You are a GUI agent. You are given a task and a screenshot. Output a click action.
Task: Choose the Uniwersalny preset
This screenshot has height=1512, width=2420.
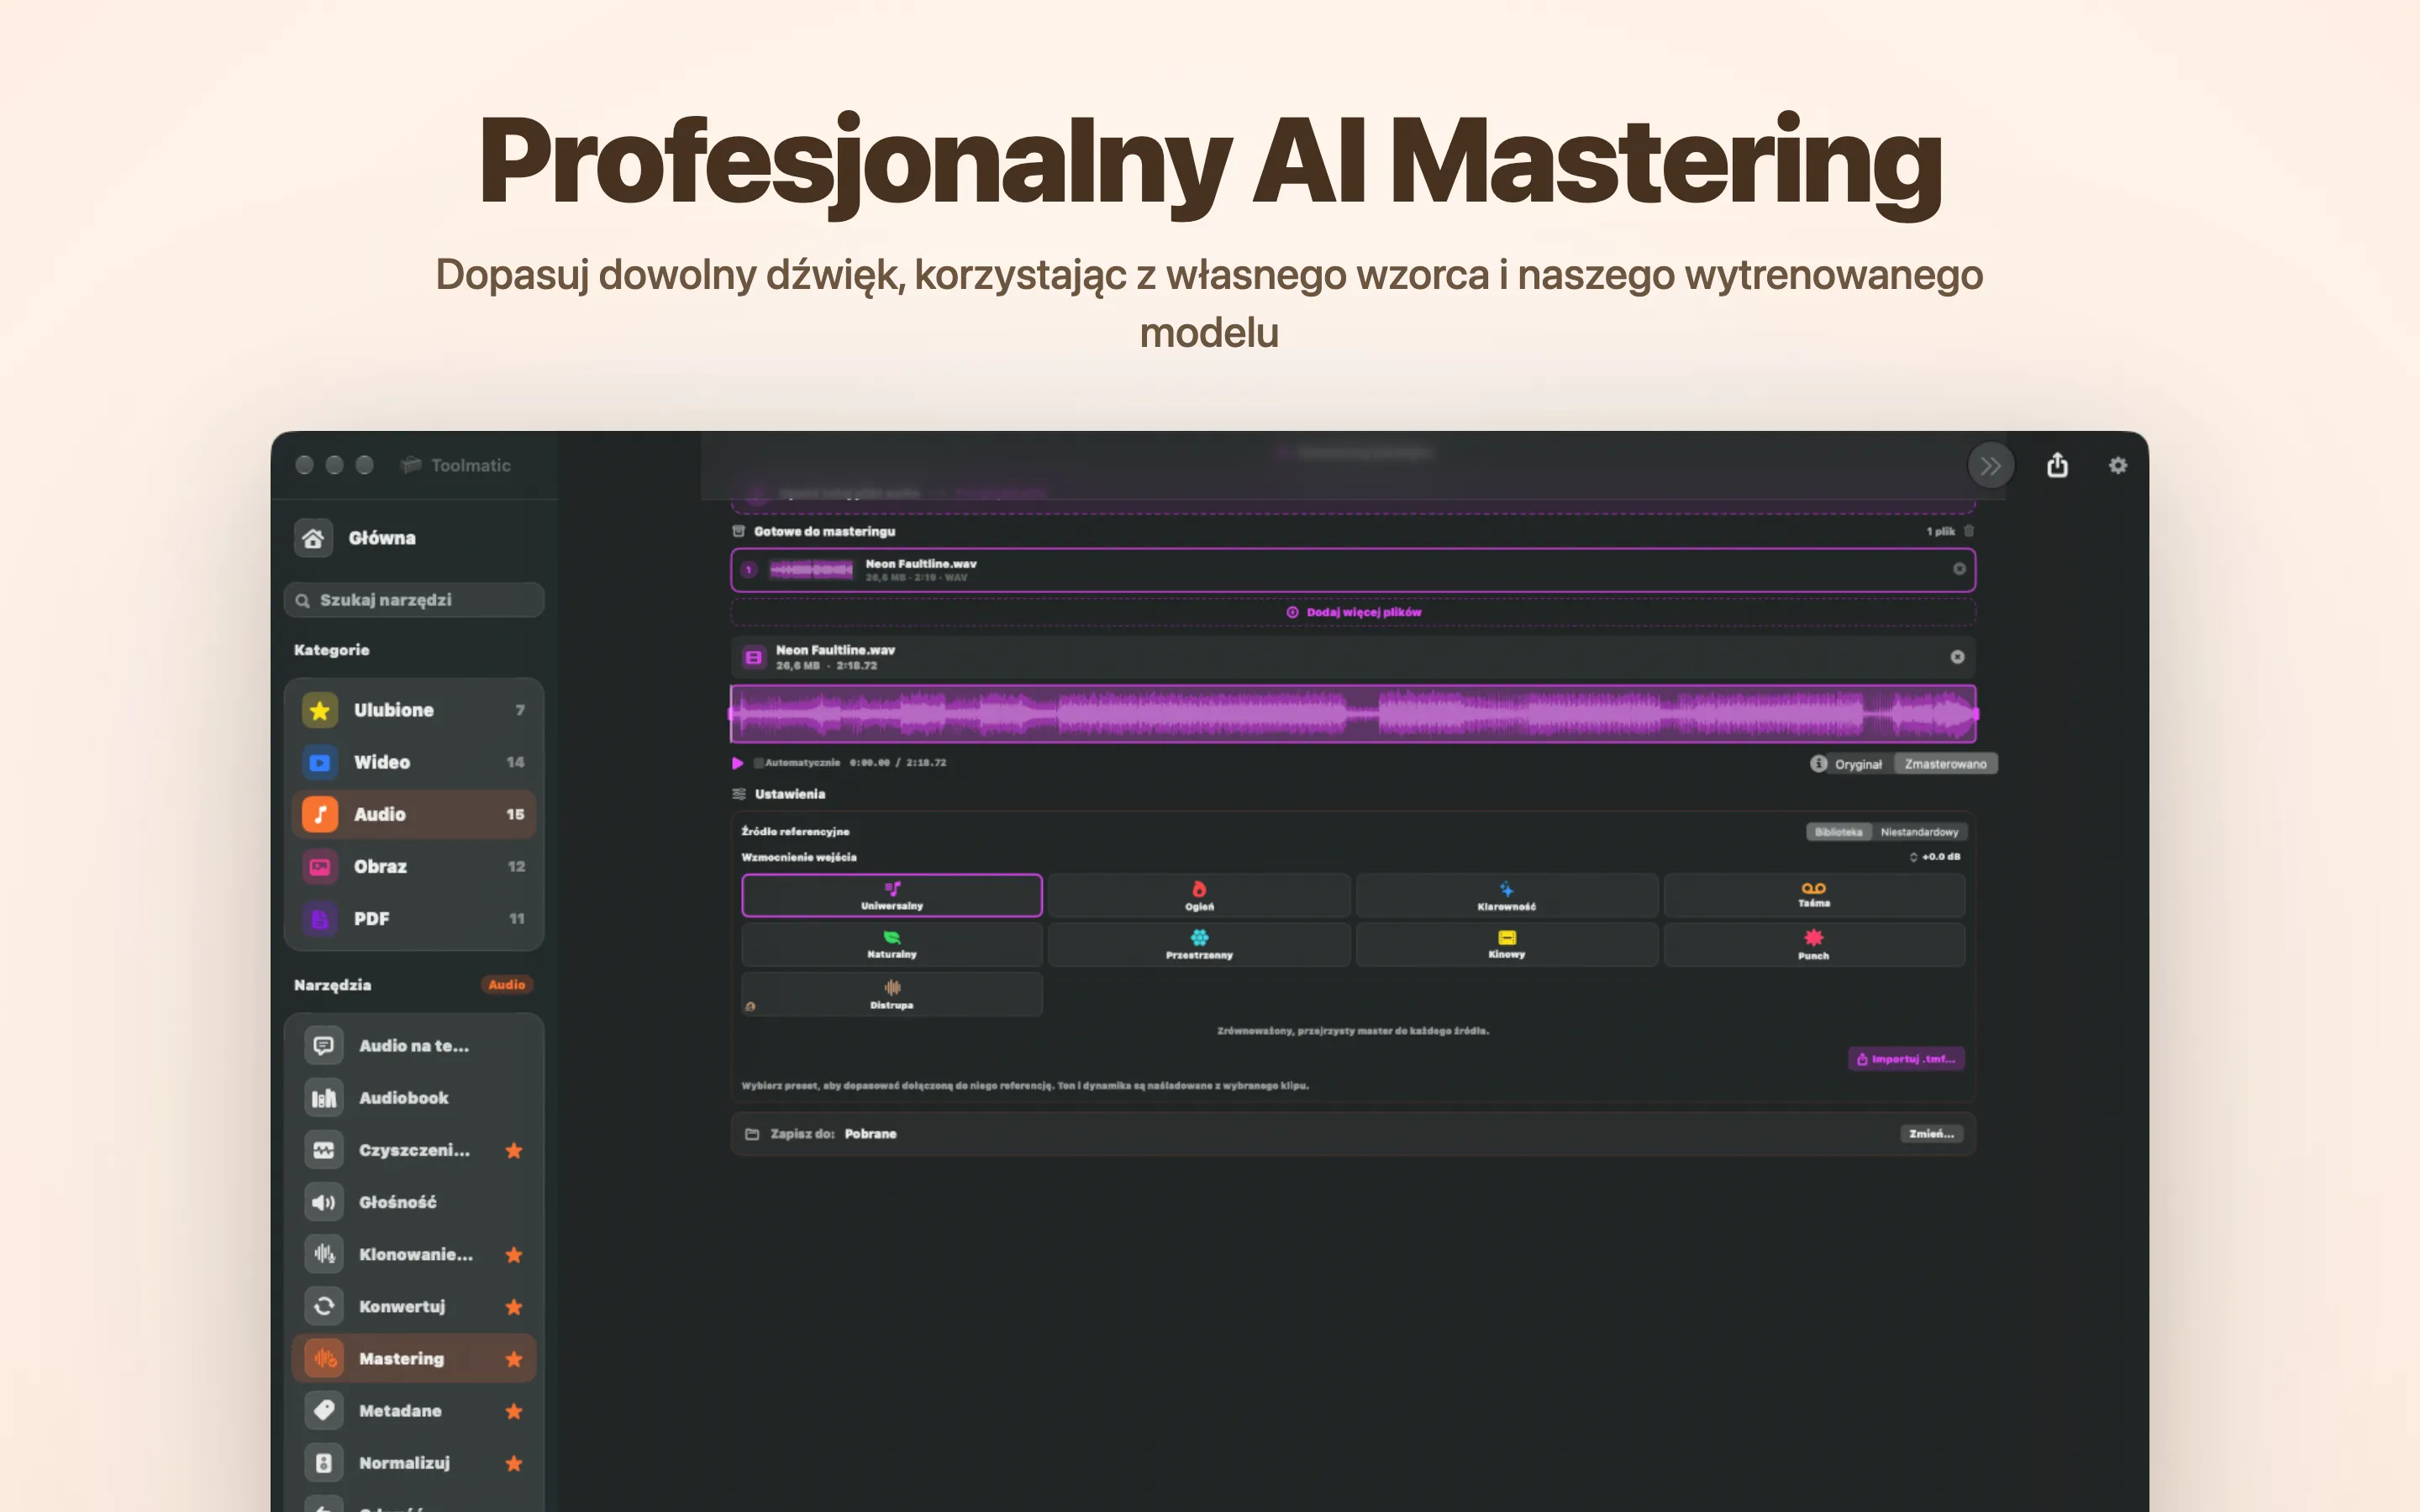892,895
